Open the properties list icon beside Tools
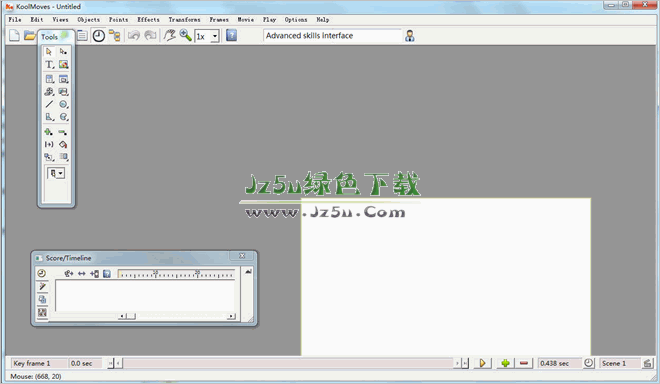The width and height of the screenshot is (660, 384). (x=82, y=36)
